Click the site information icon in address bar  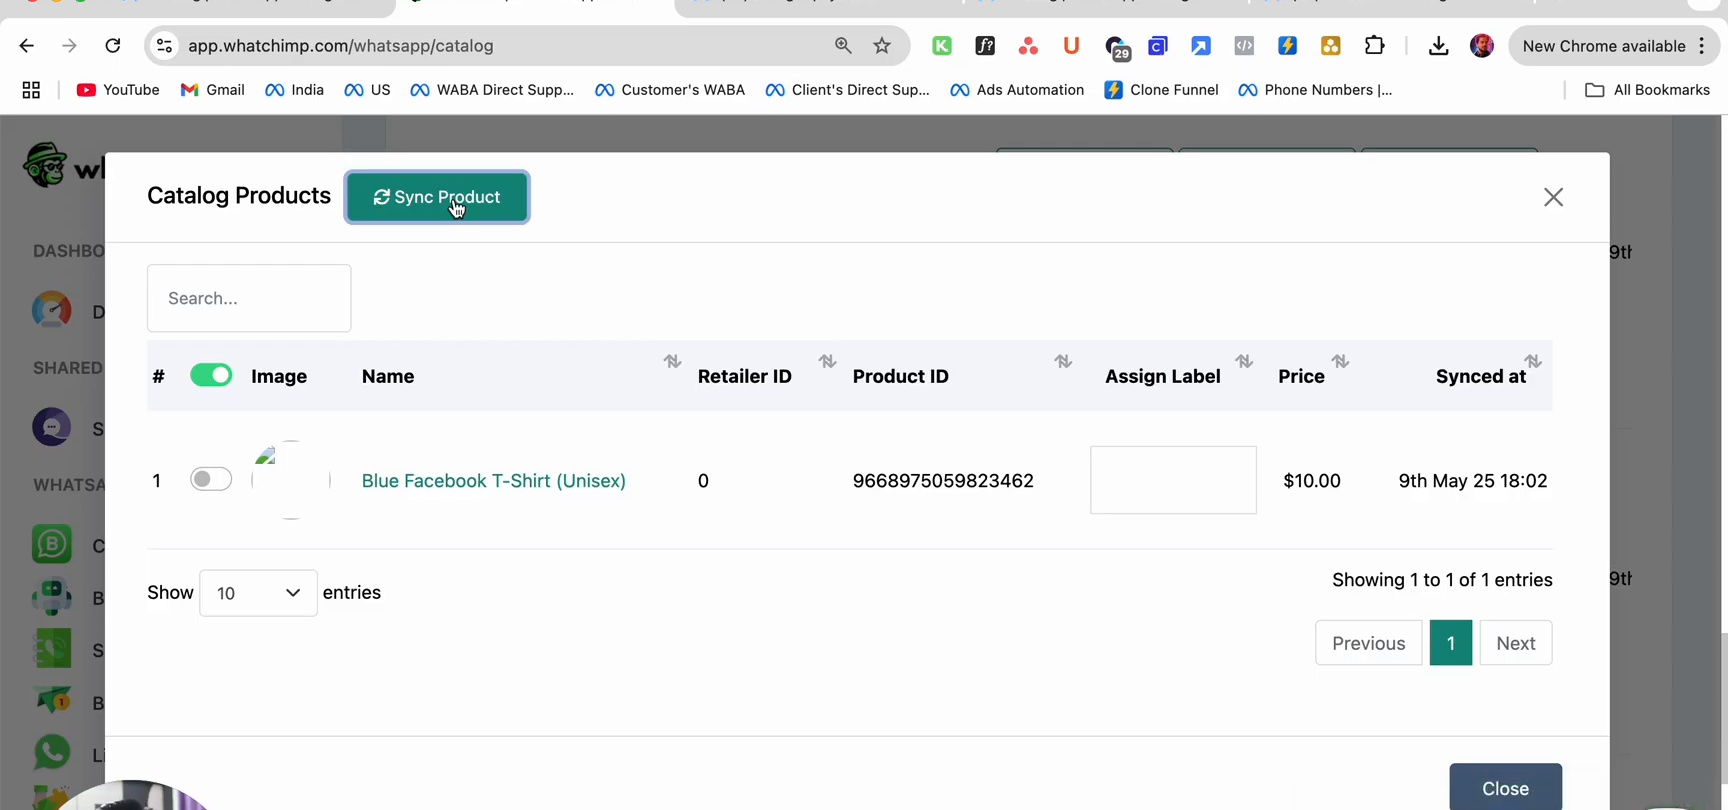(165, 46)
